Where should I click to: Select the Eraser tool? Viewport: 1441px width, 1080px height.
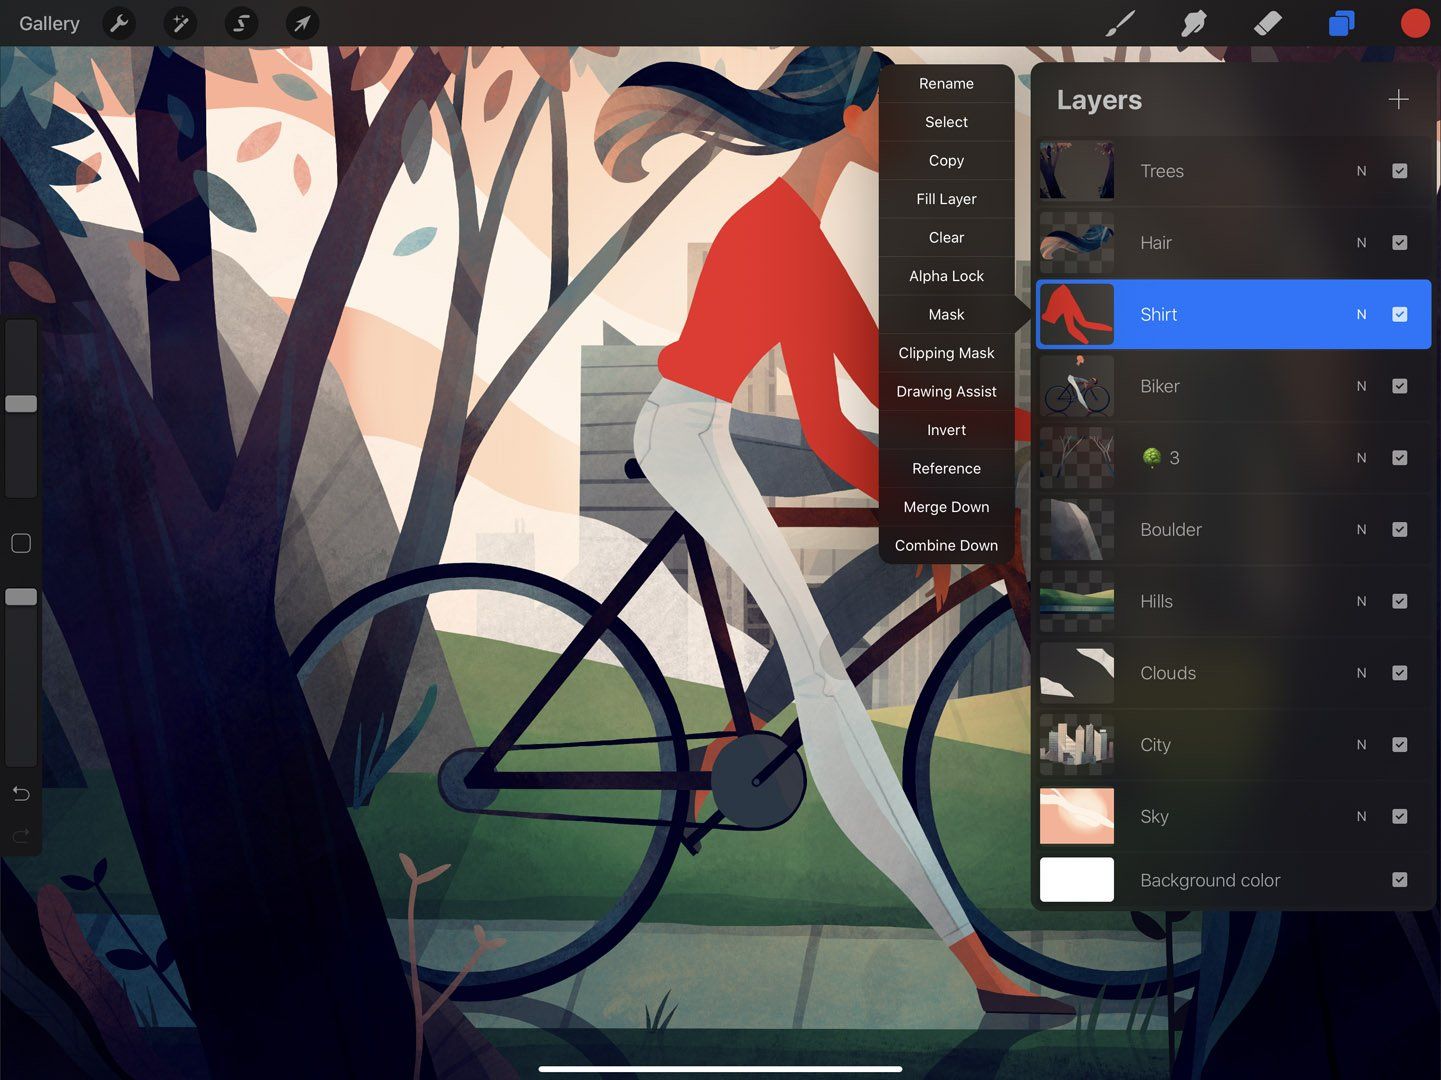coord(1267,23)
